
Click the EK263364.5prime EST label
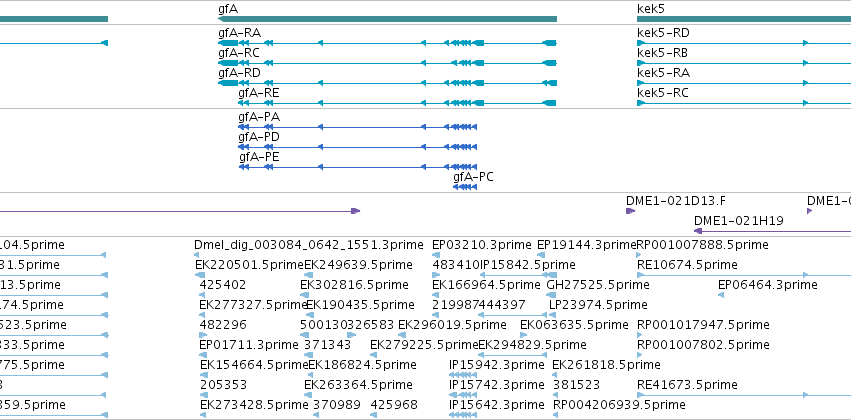click(358, 385)
